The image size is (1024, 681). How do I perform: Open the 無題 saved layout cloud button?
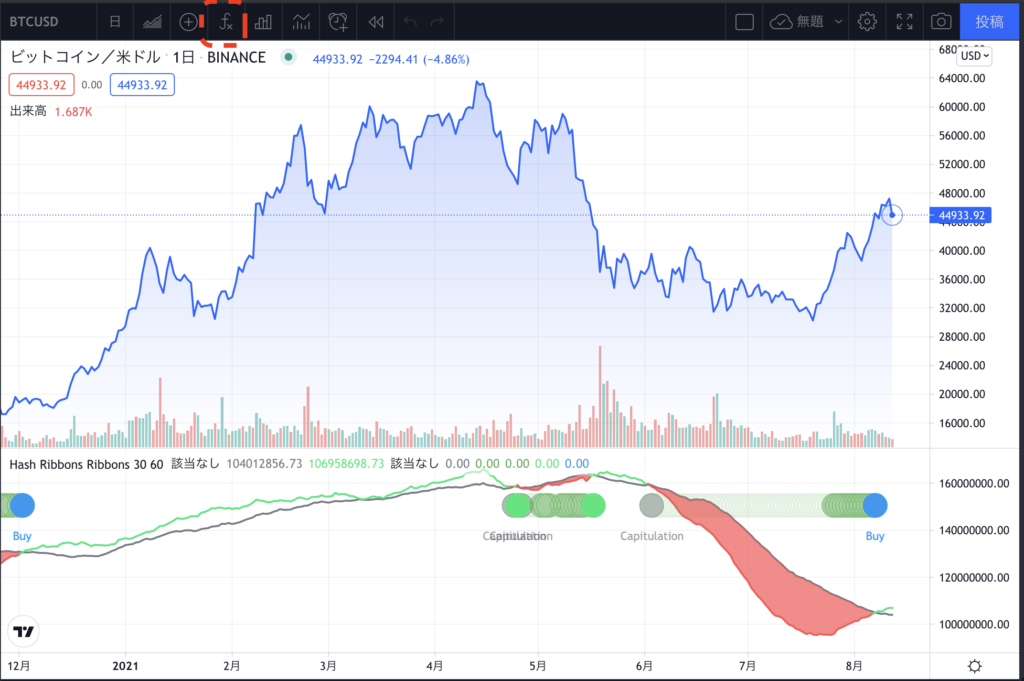click(x=797, y=22)
